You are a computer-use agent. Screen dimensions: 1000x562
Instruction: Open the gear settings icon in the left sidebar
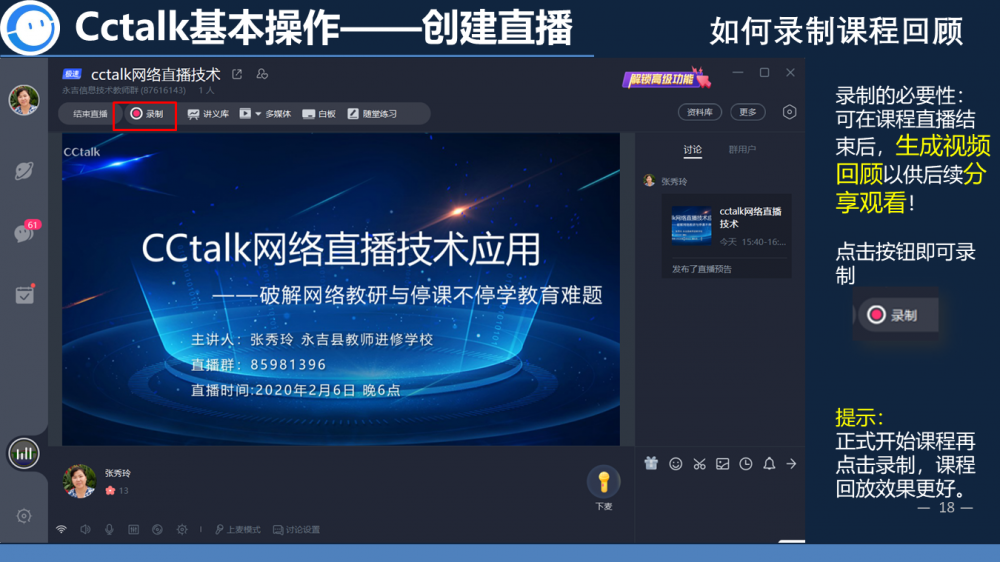click(x=24, y=515)
